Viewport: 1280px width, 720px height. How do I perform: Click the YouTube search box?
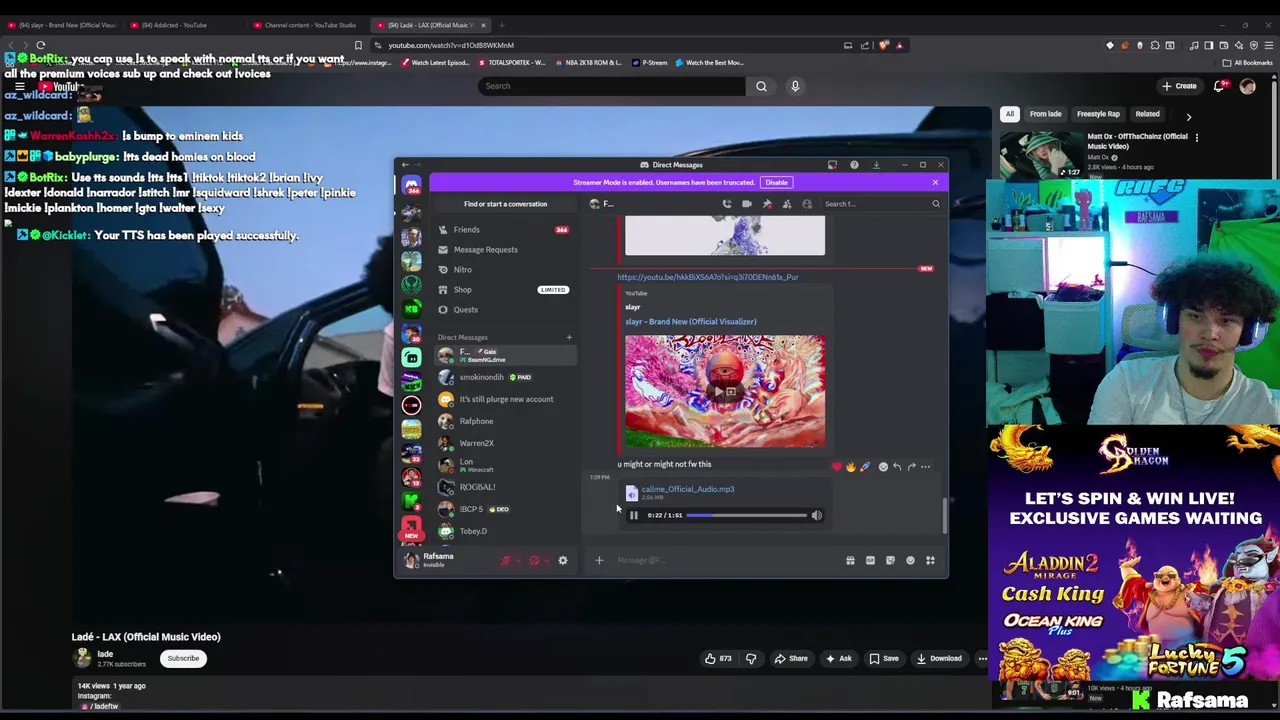pos(610,86)
